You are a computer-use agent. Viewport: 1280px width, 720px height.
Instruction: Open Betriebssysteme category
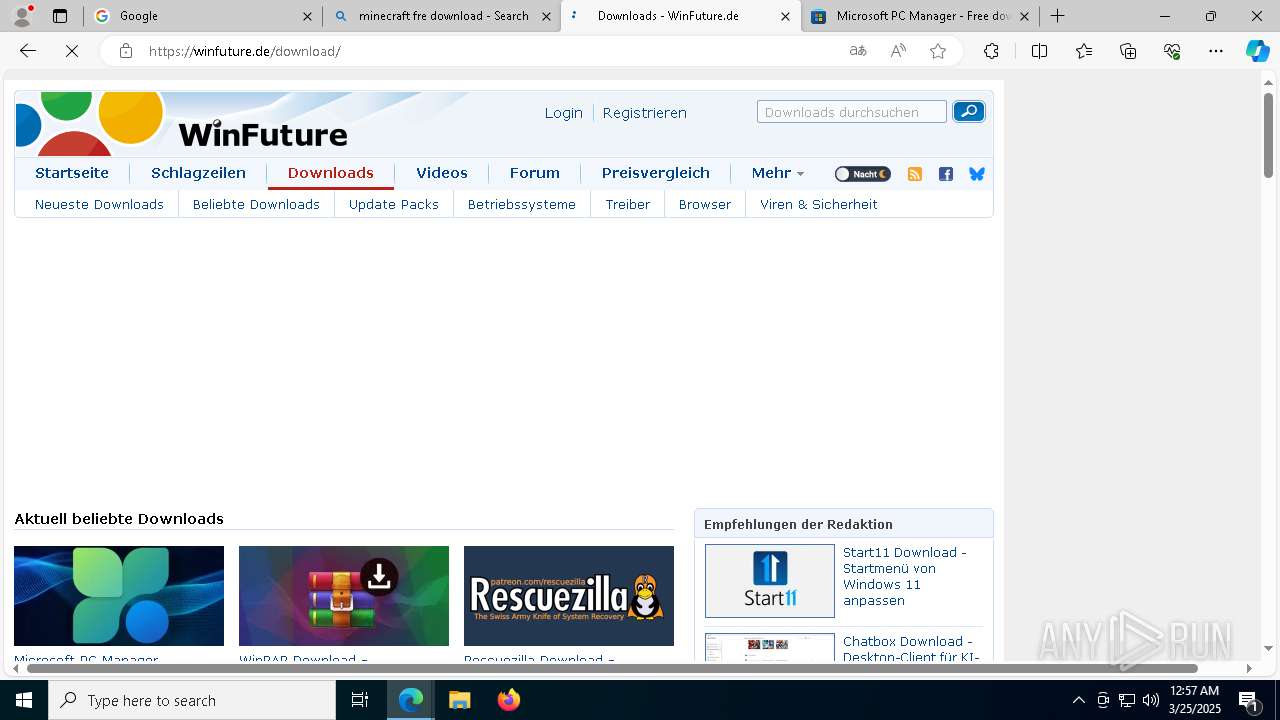(x=522, y=204)
